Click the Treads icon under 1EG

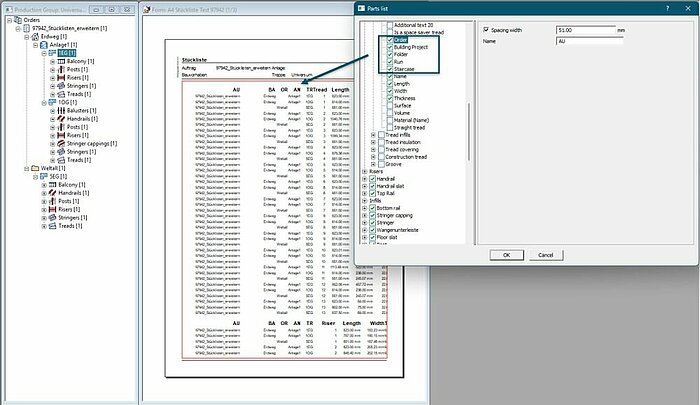pos(61,94)
